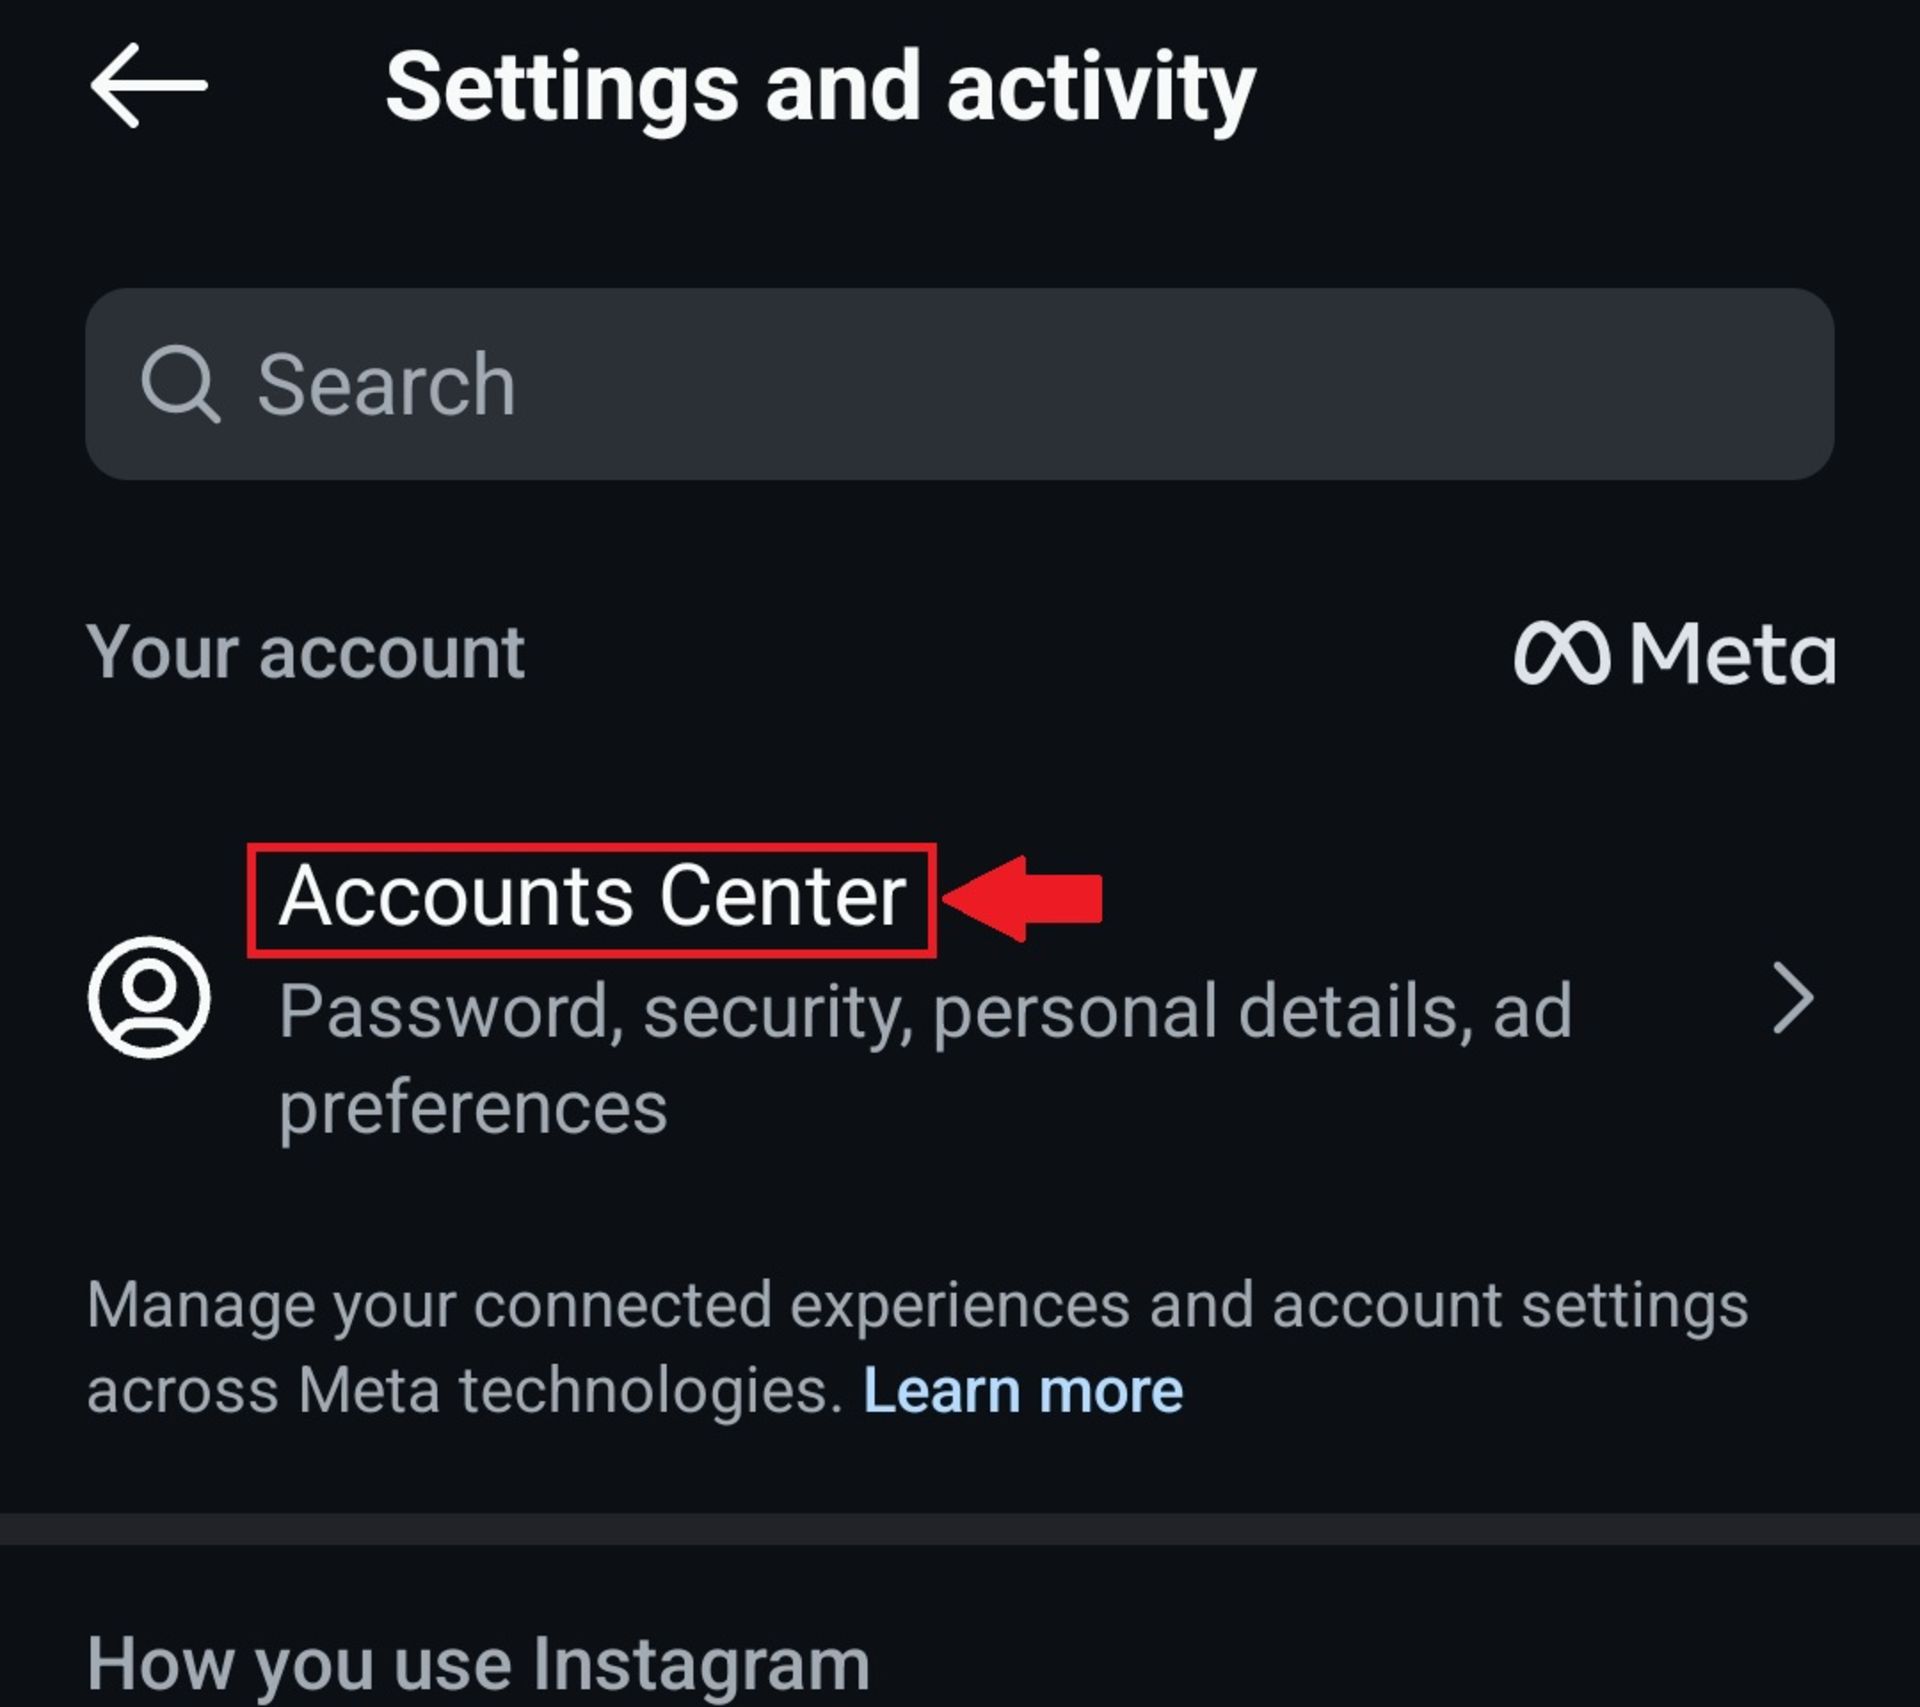
Task: Click the Search placeholder text
Action: click(386, 385)
